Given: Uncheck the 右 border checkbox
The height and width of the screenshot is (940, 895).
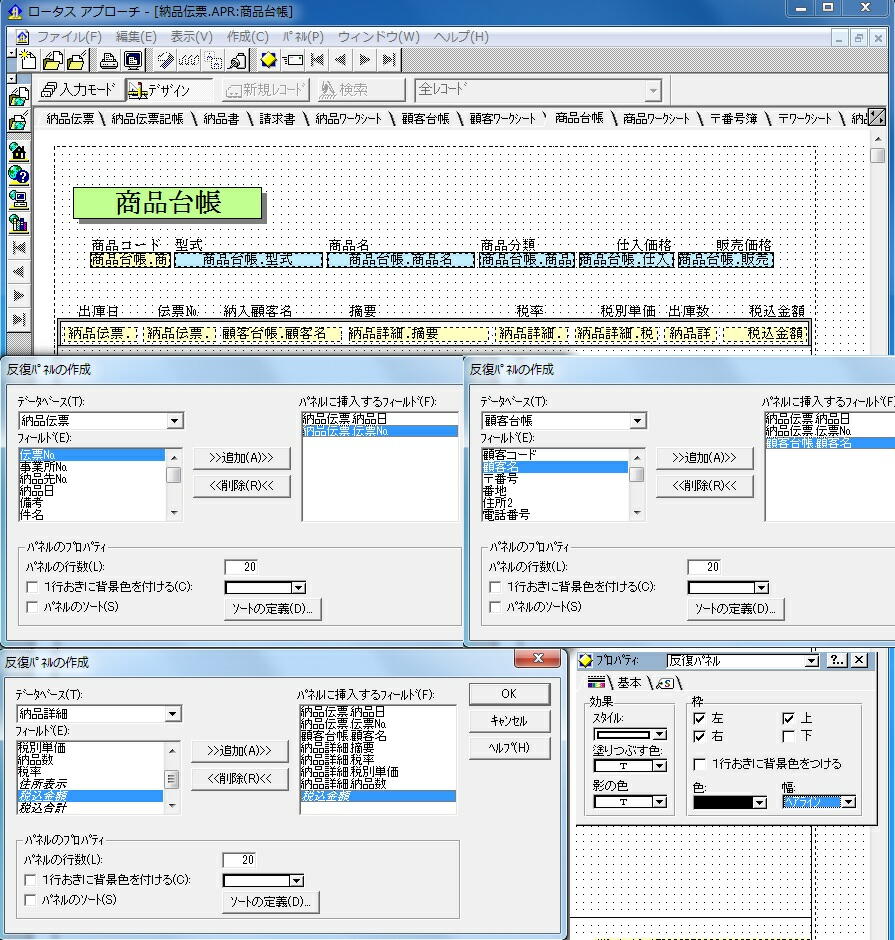Looking at the screenshot, I should click(699, 736).
